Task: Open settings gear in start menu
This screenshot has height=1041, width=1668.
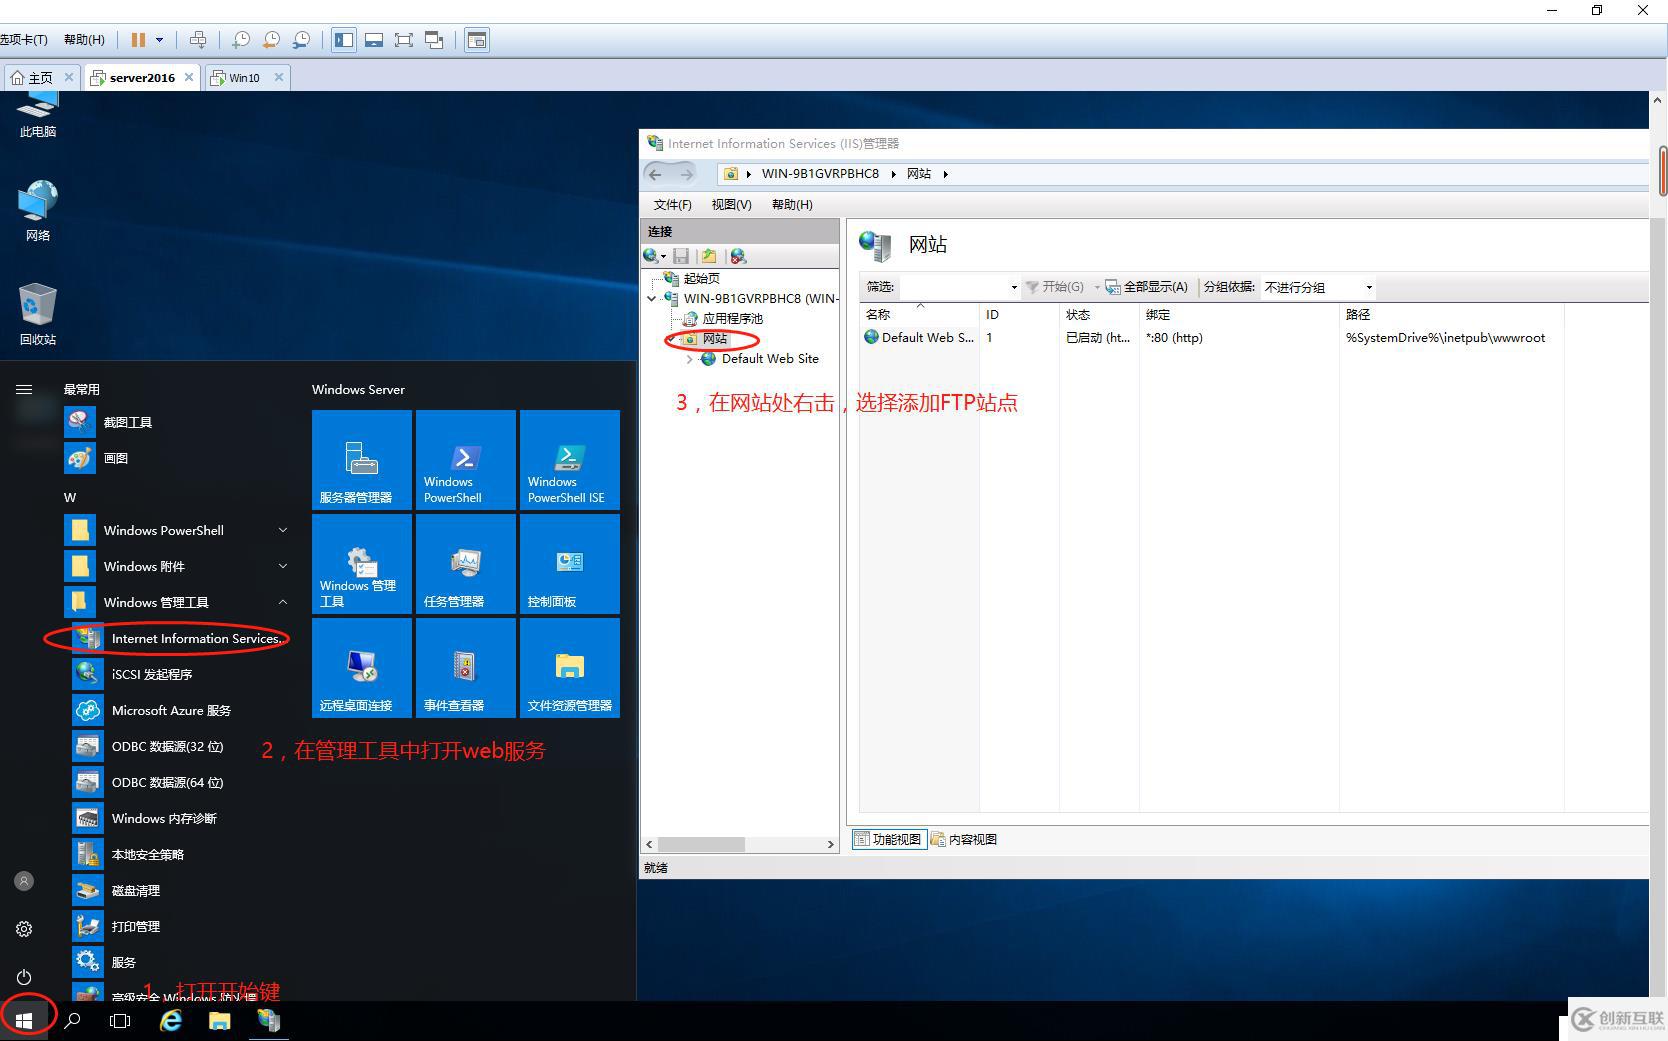Action: (24, 929)
